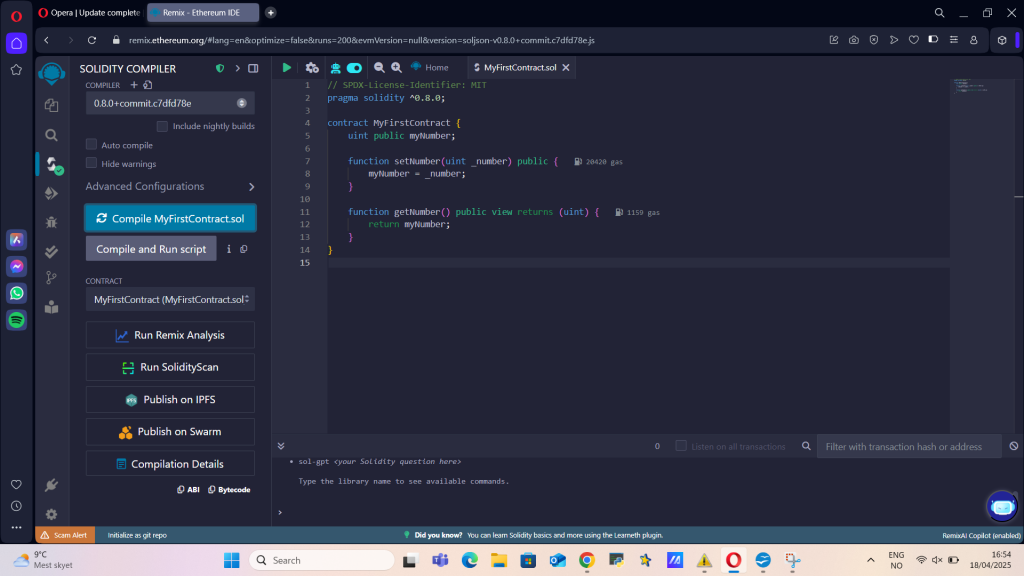Screen dimensions: 1024x576
Task: Select the Solidity Compiler sidebar icon
Action: click(54, 165)
